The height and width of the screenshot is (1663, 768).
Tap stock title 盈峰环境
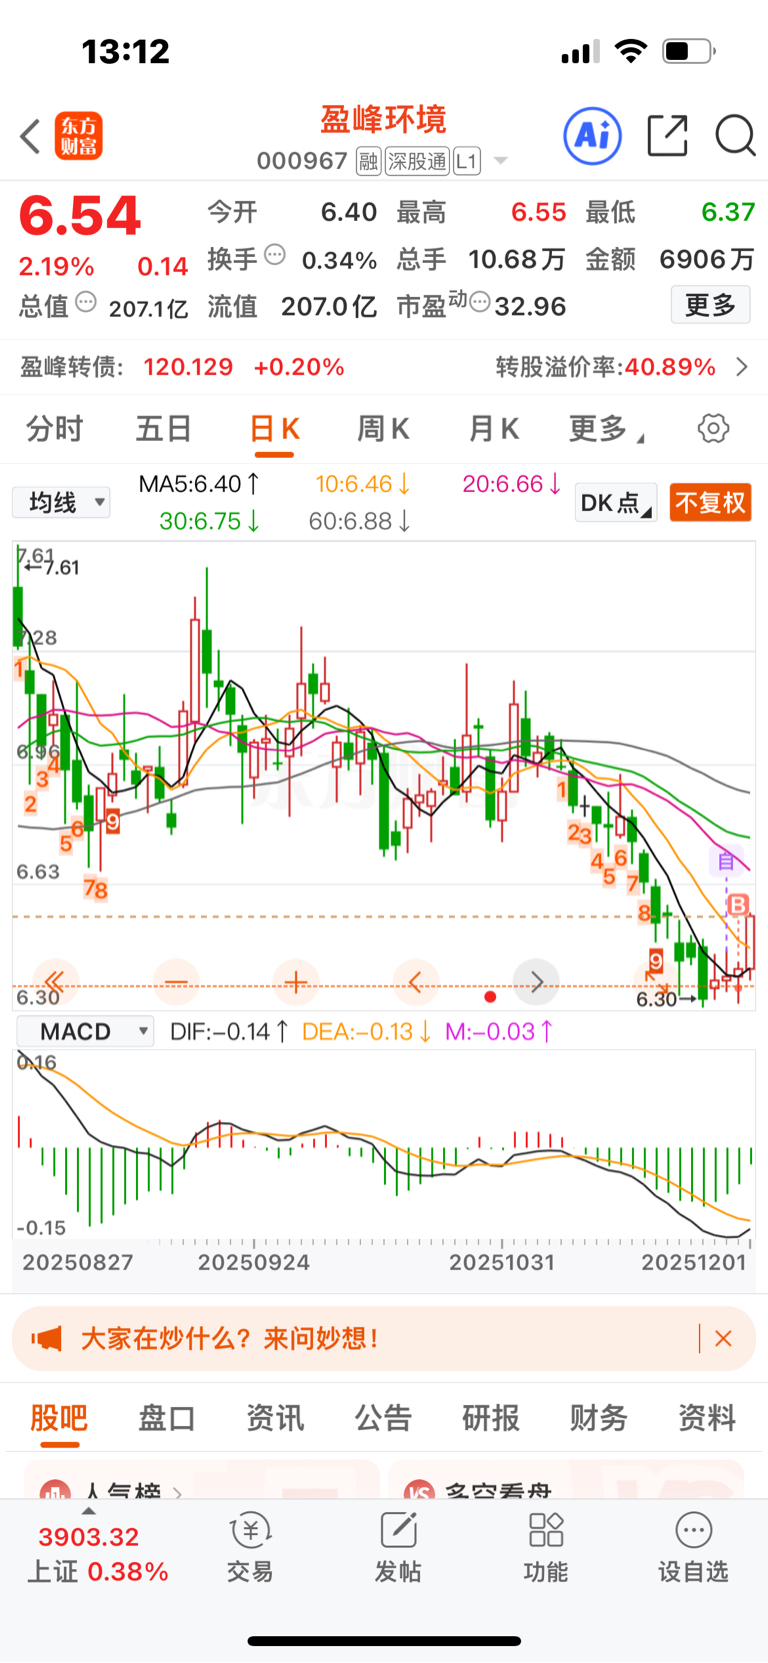tap(383, 119)
